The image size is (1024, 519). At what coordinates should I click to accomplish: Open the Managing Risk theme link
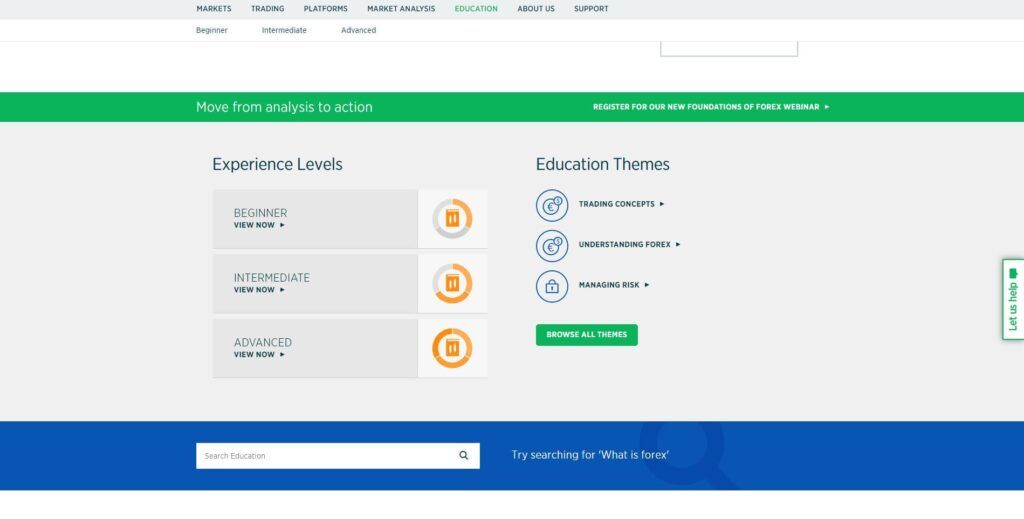tap(613, 285)
